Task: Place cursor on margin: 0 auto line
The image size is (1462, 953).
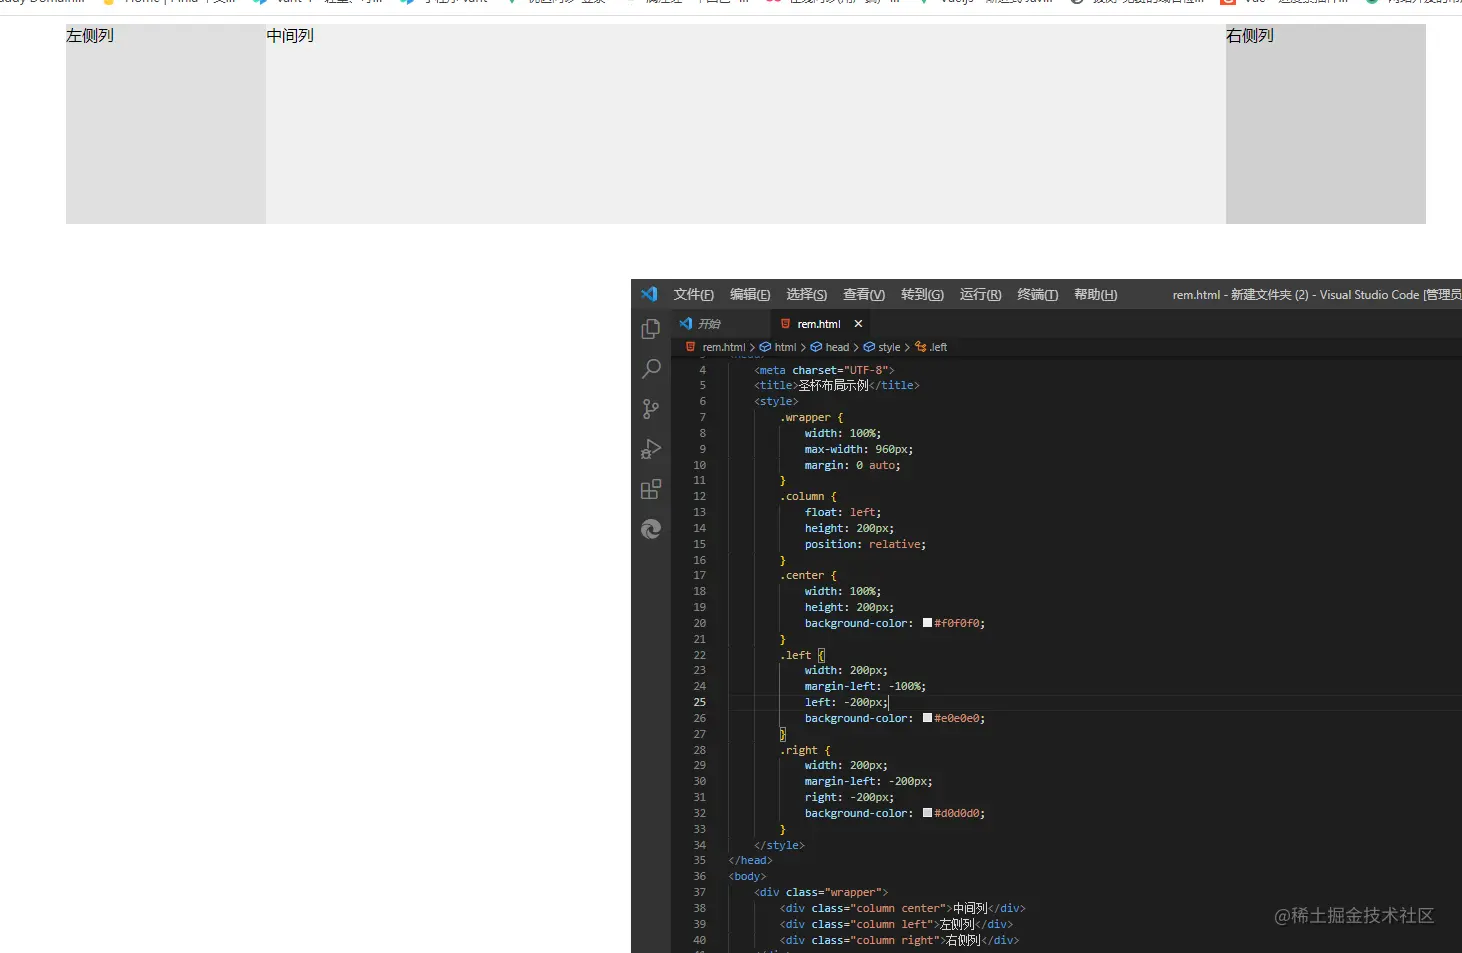Action: (x=853, y=465)
